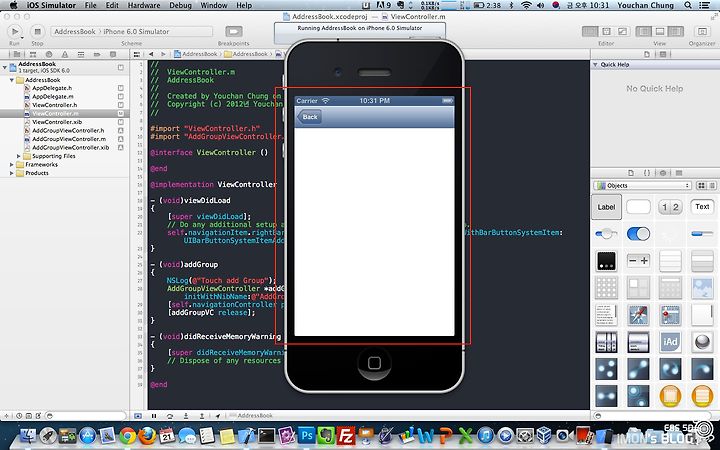Screen dimensions: 720x450
Task: Select the Slider object in library
Action: pos(606,234)
